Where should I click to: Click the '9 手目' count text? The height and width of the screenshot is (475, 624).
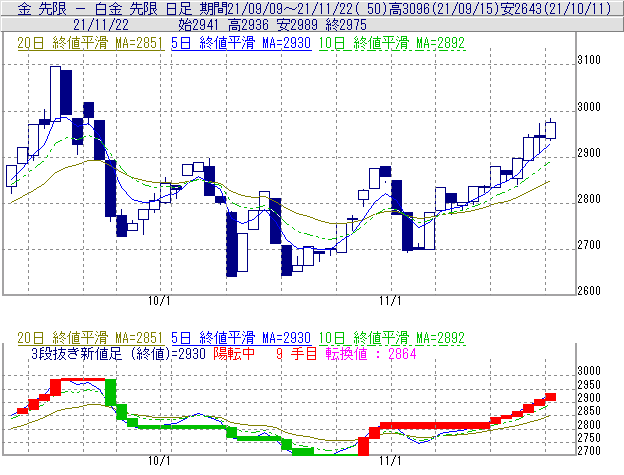[x=296, y=353]
